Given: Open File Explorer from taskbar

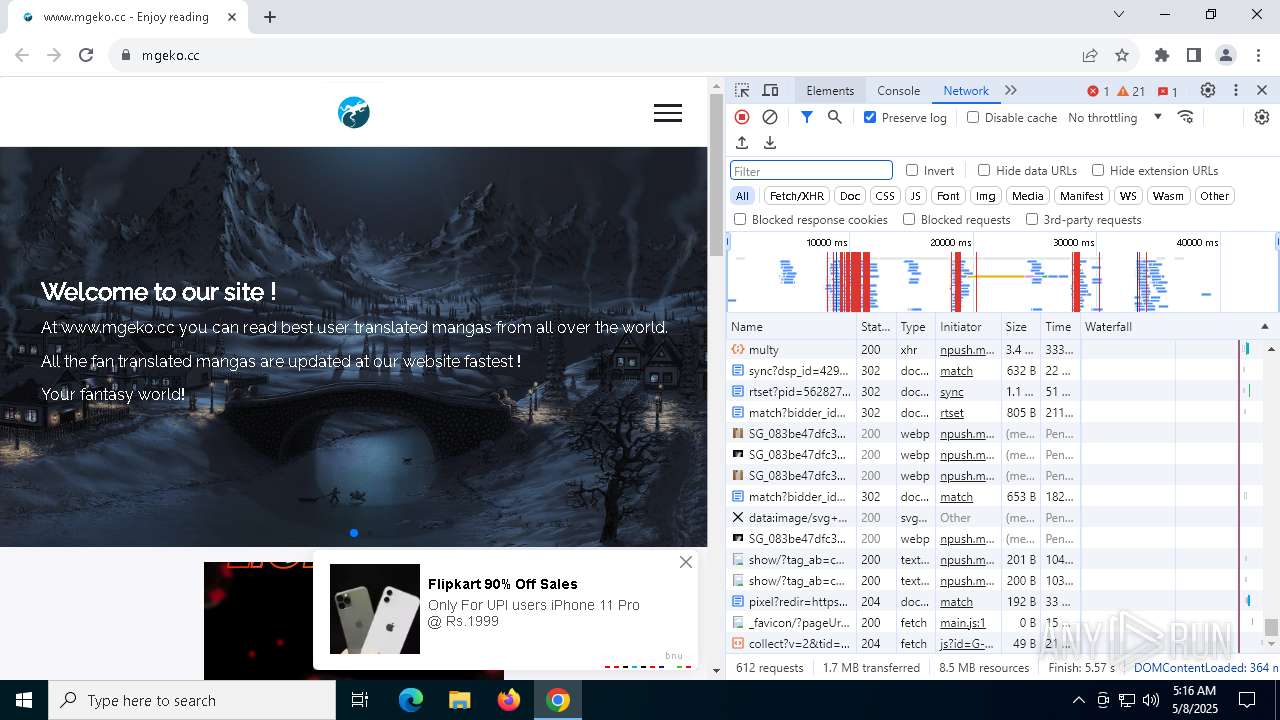Looking at the screenshot, I should 459,700.
